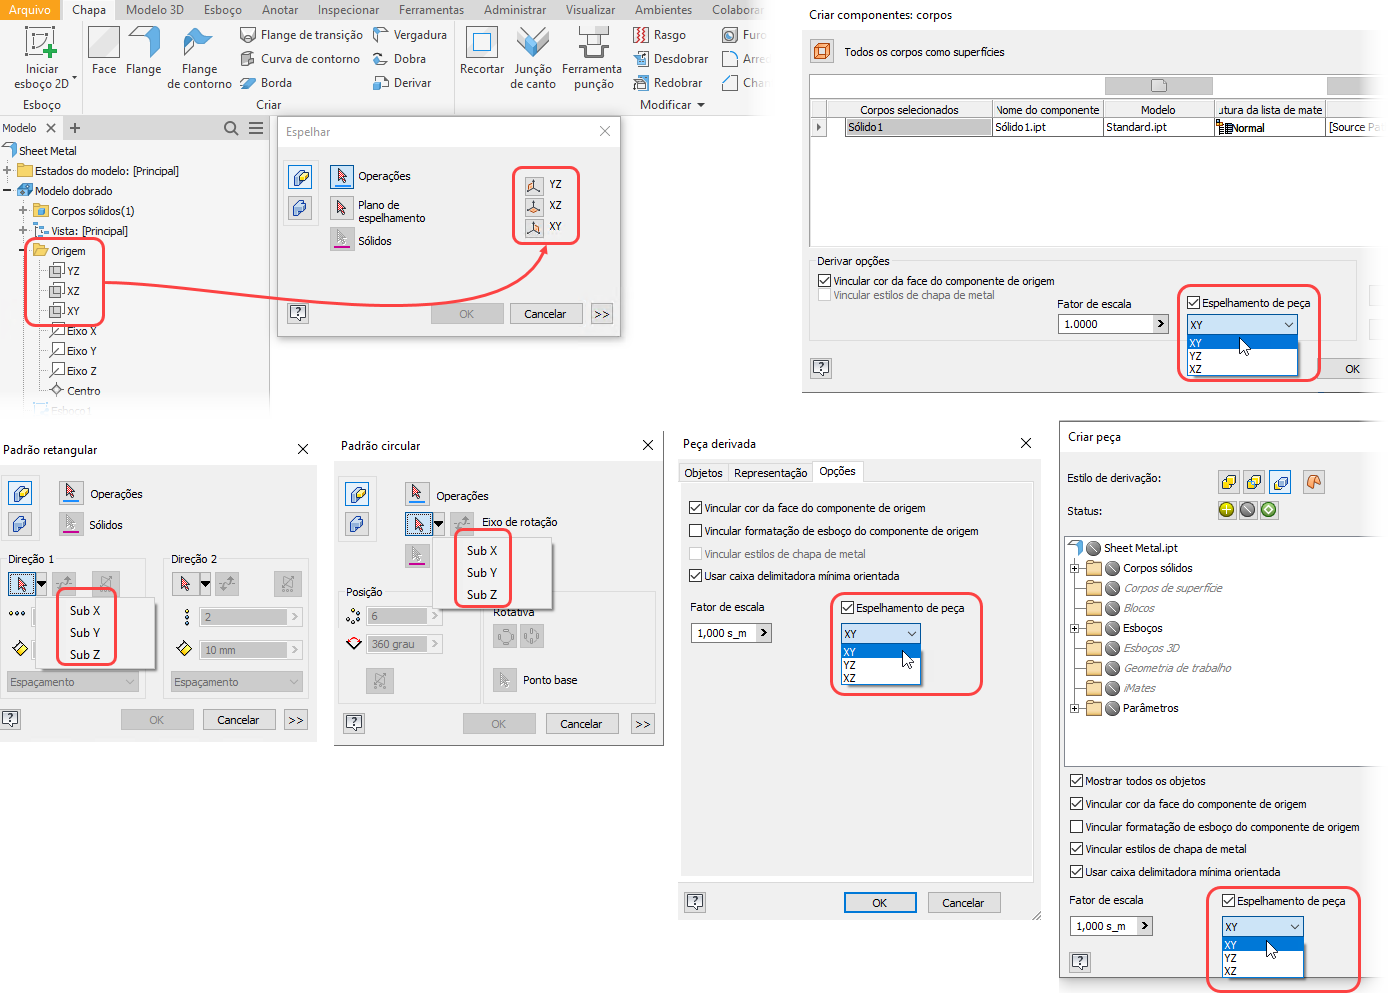Click the YZ plane button in Espelhar dialog
The image size is (1389, 993).
534,185
